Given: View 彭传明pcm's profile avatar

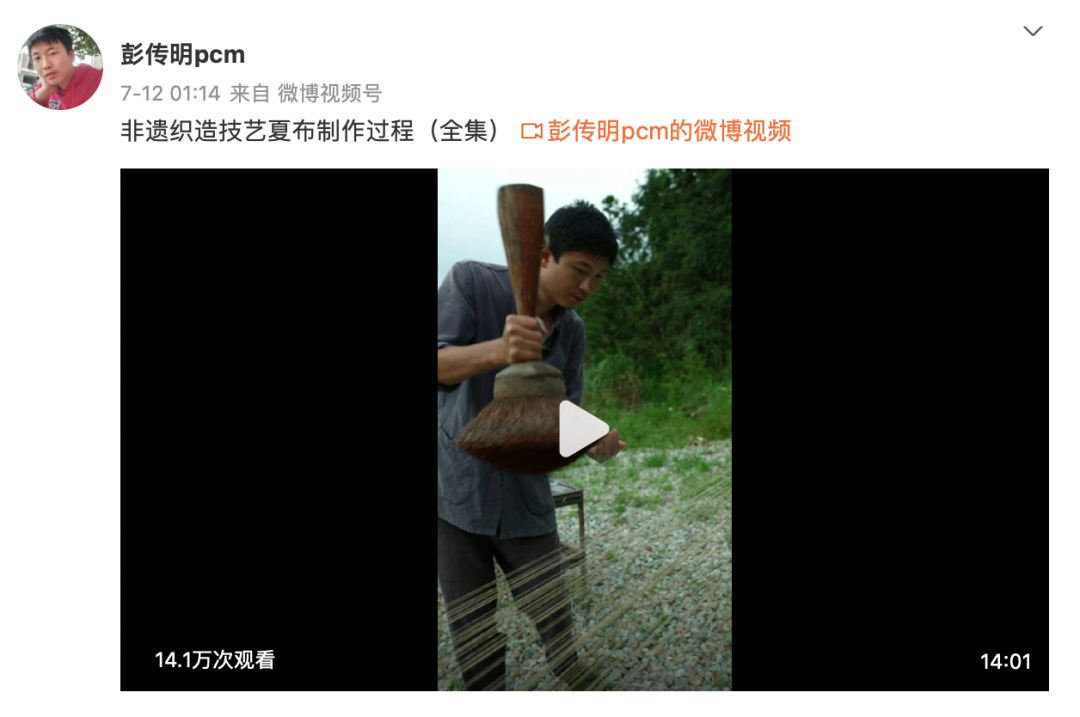Looking at the screenshot, I should [60, 67].
